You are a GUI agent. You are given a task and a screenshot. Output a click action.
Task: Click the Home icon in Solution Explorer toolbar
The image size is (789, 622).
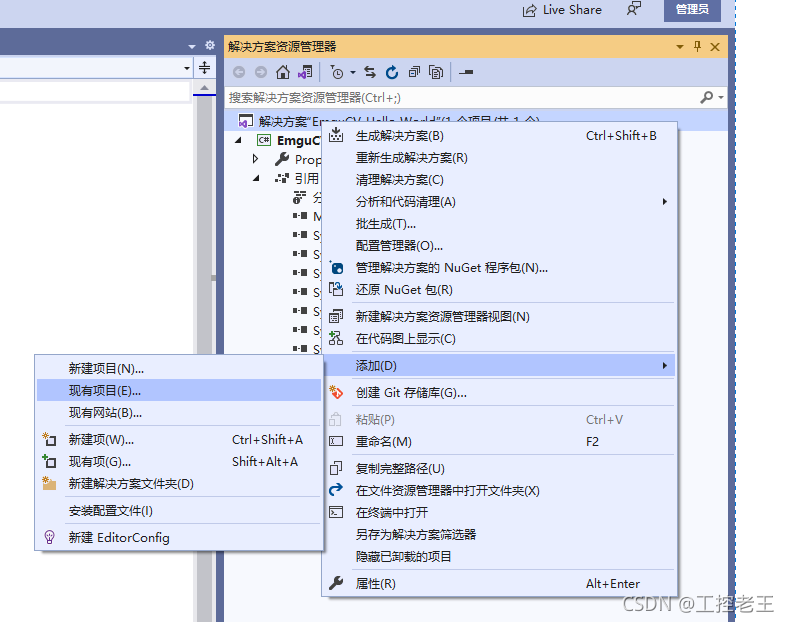click(283, 72)
